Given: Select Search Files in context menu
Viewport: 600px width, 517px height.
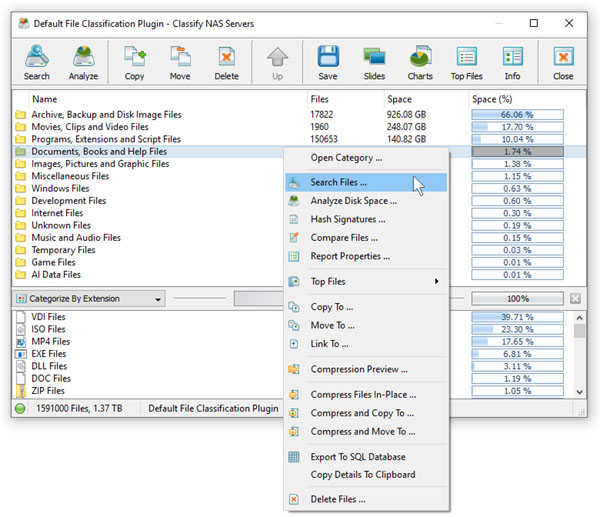Looking at the screenshot, I should 366,182.
